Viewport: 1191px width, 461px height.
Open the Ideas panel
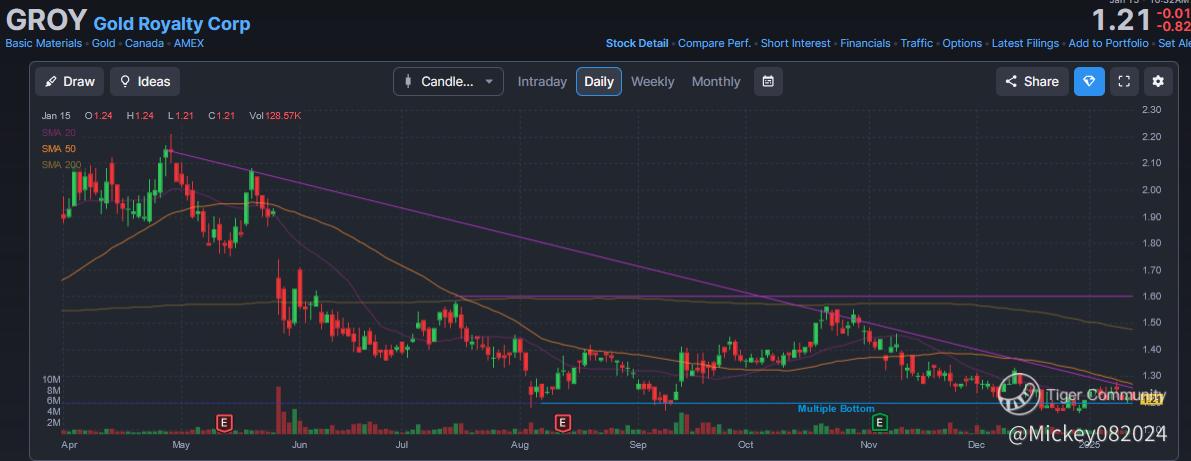145,81
